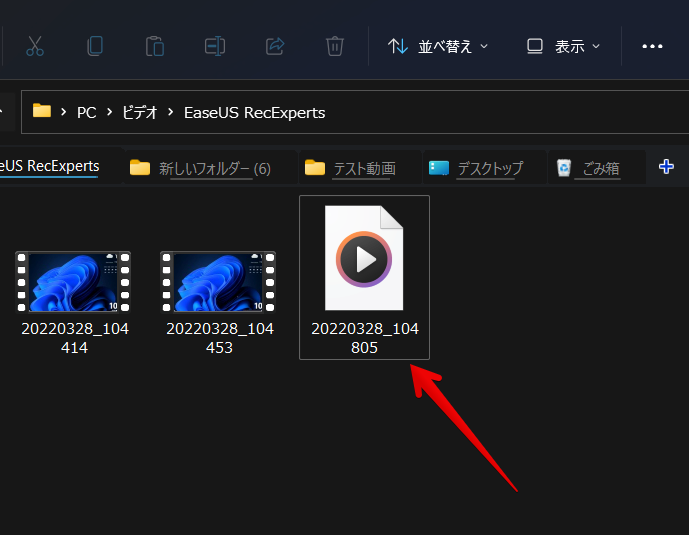This screenshot has width=689, height=542.
Task: Select video thumbnail 20220328_104414
Action: tap(73, 281)
